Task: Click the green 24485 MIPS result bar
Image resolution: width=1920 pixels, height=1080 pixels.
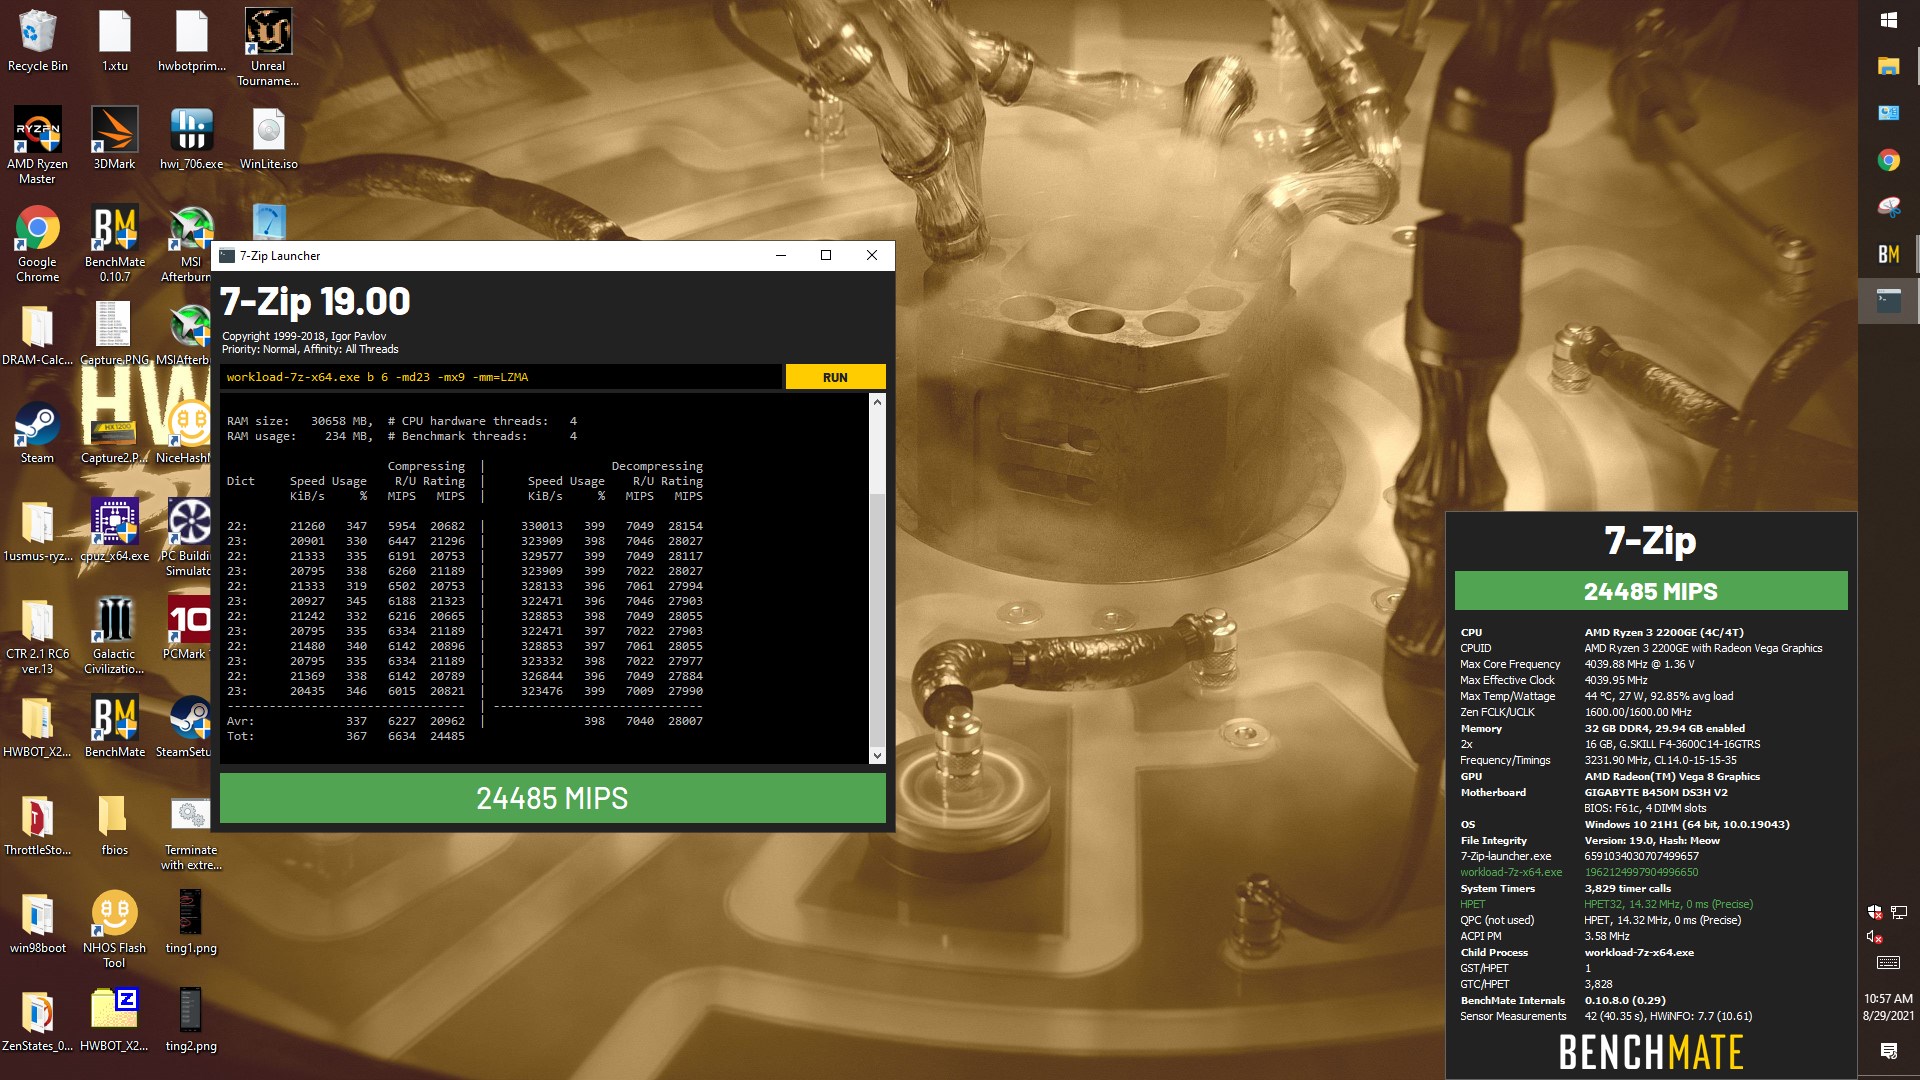Action: click(x=552, y=798)
